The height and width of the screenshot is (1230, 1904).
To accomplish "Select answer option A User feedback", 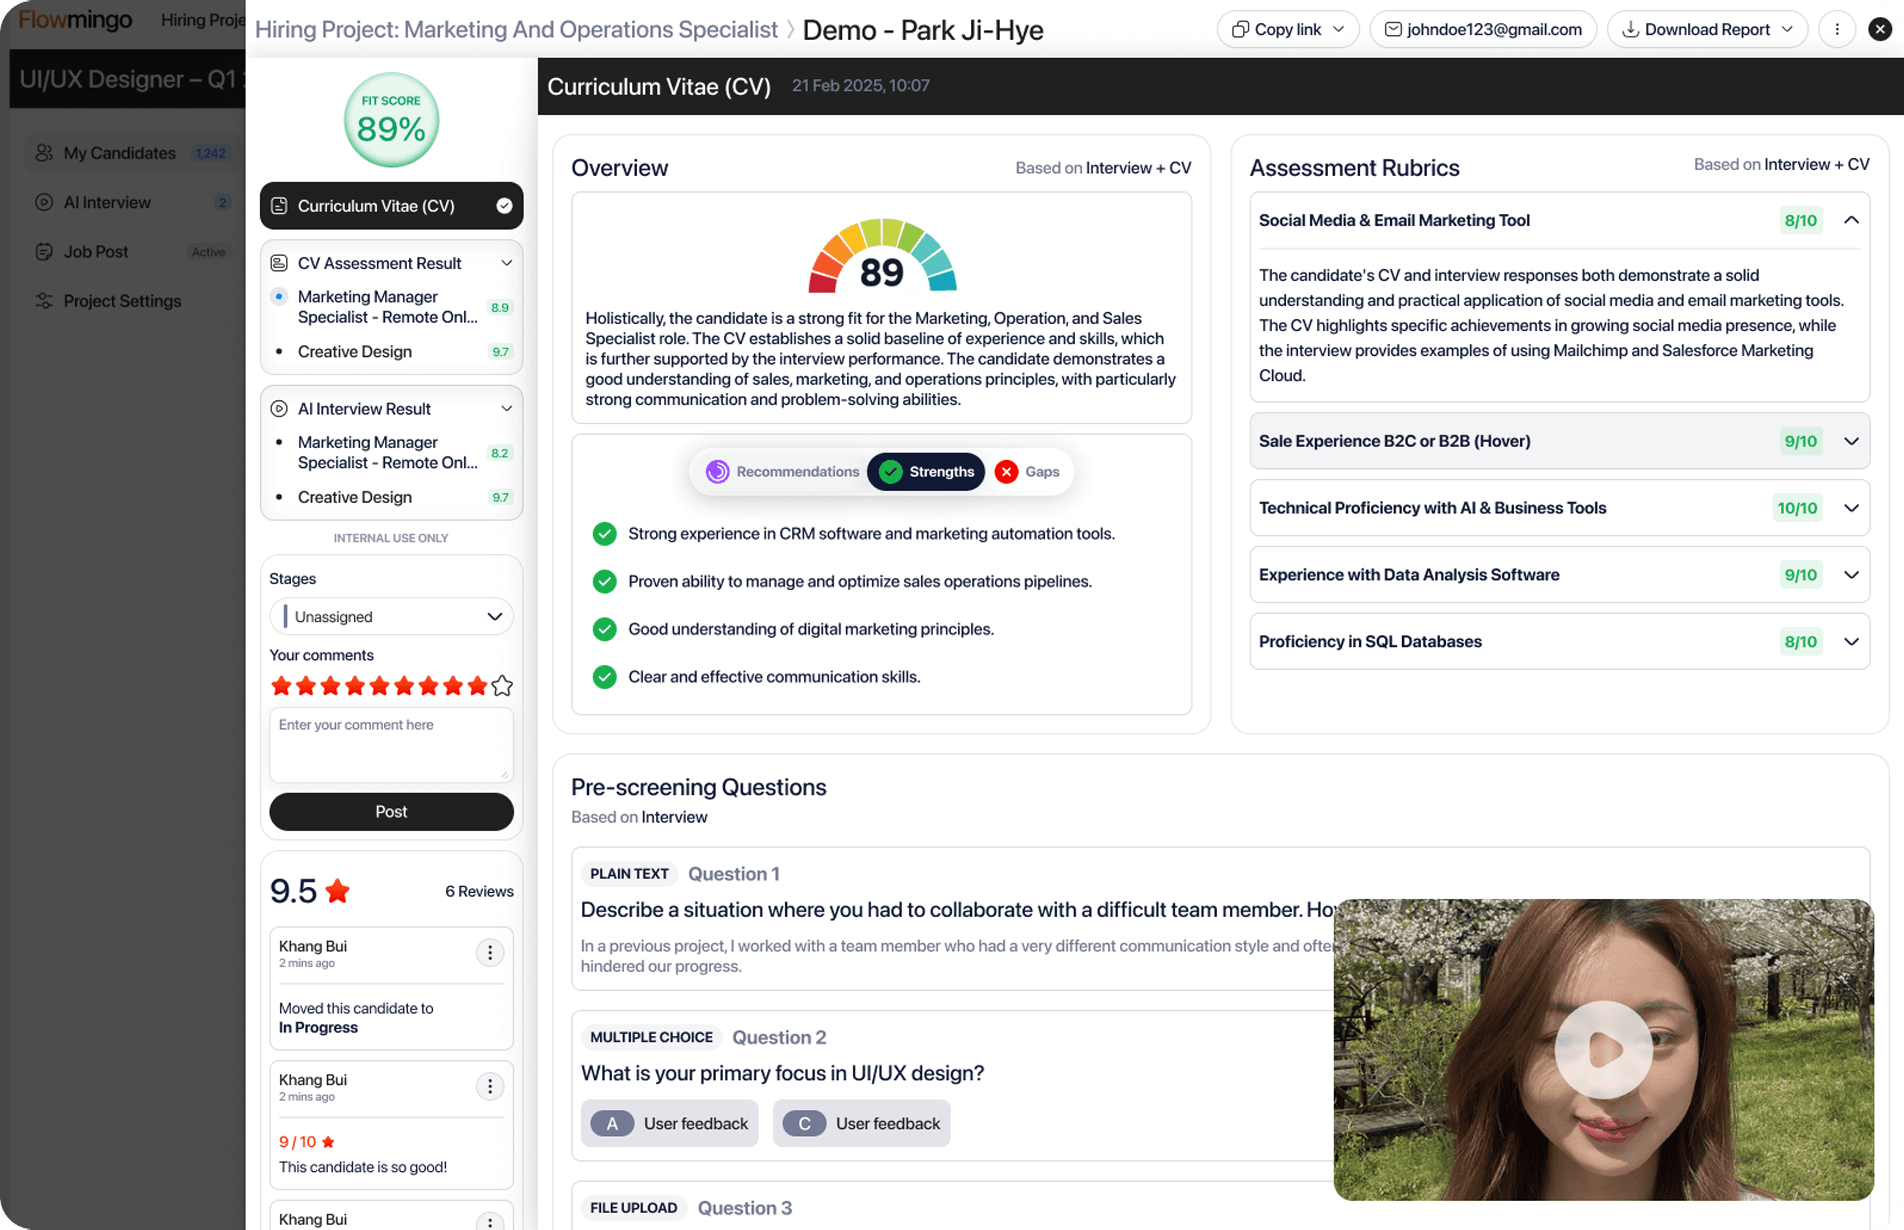I will pos(669,1123).
